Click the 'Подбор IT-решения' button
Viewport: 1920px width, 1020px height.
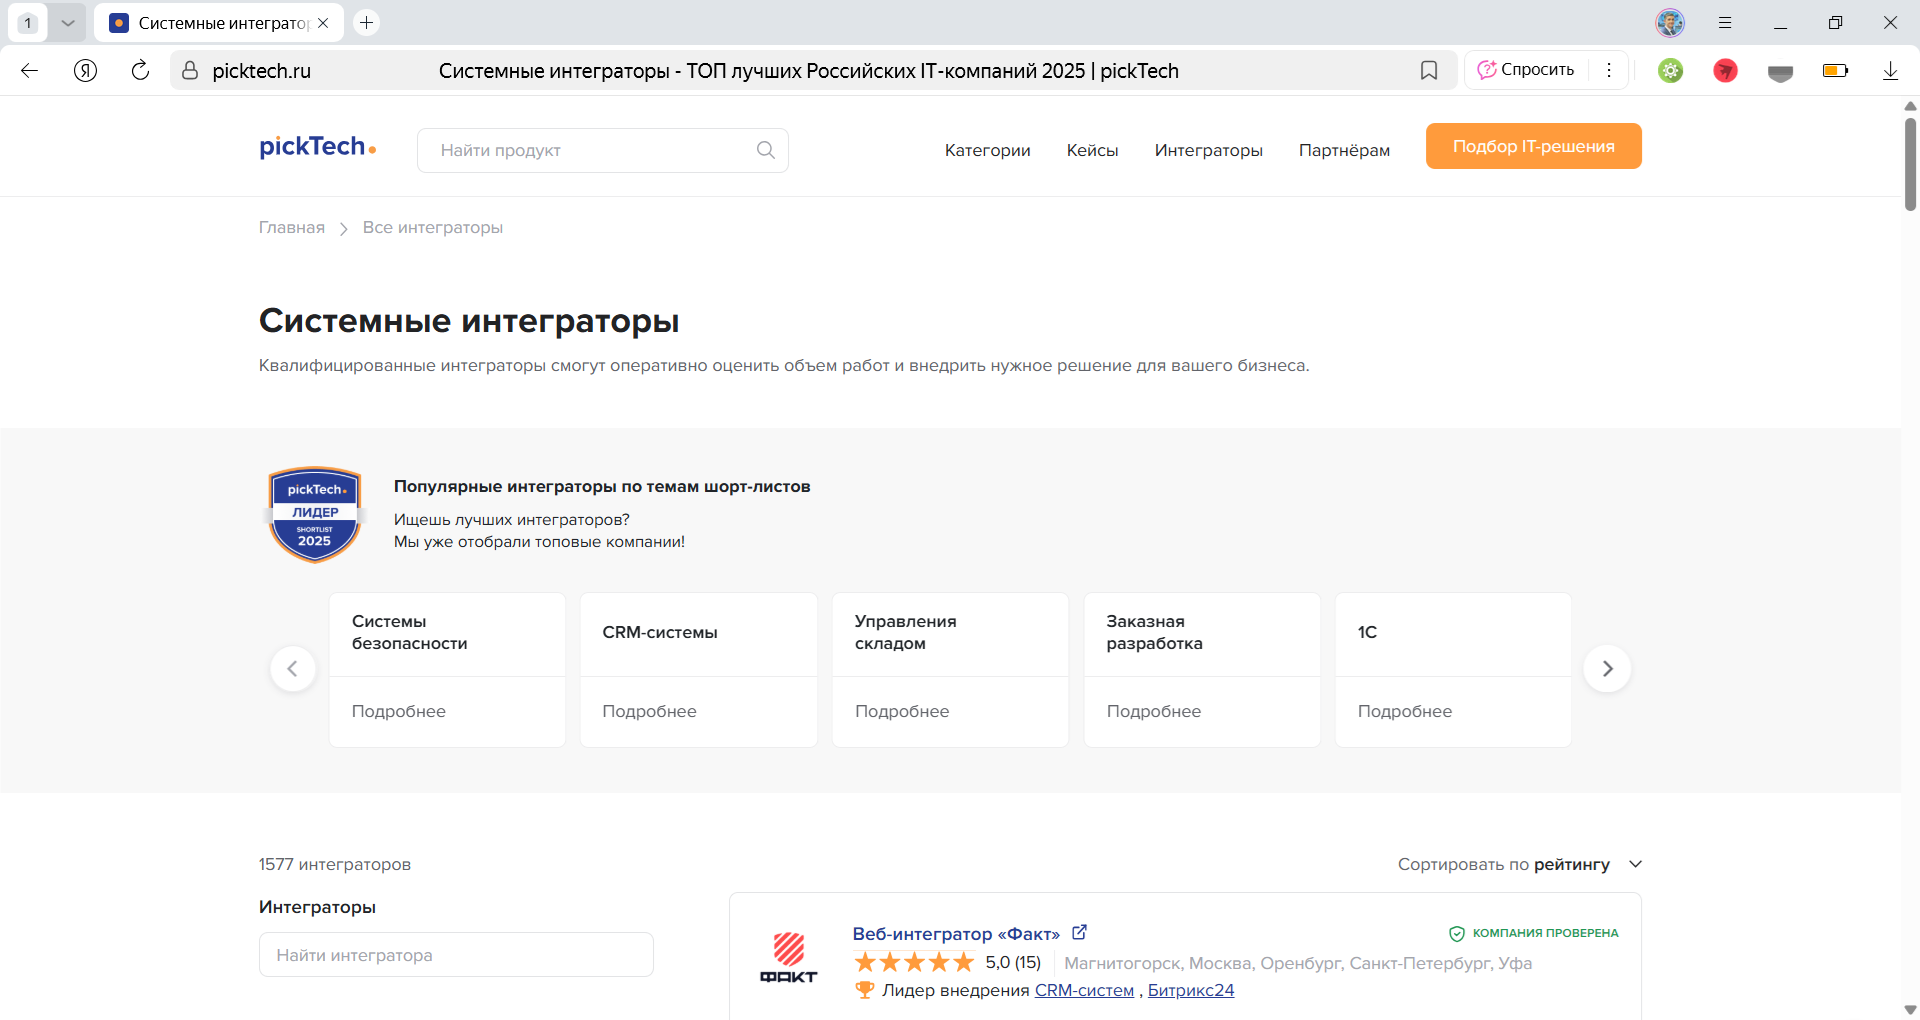(x=1533, y=145)
